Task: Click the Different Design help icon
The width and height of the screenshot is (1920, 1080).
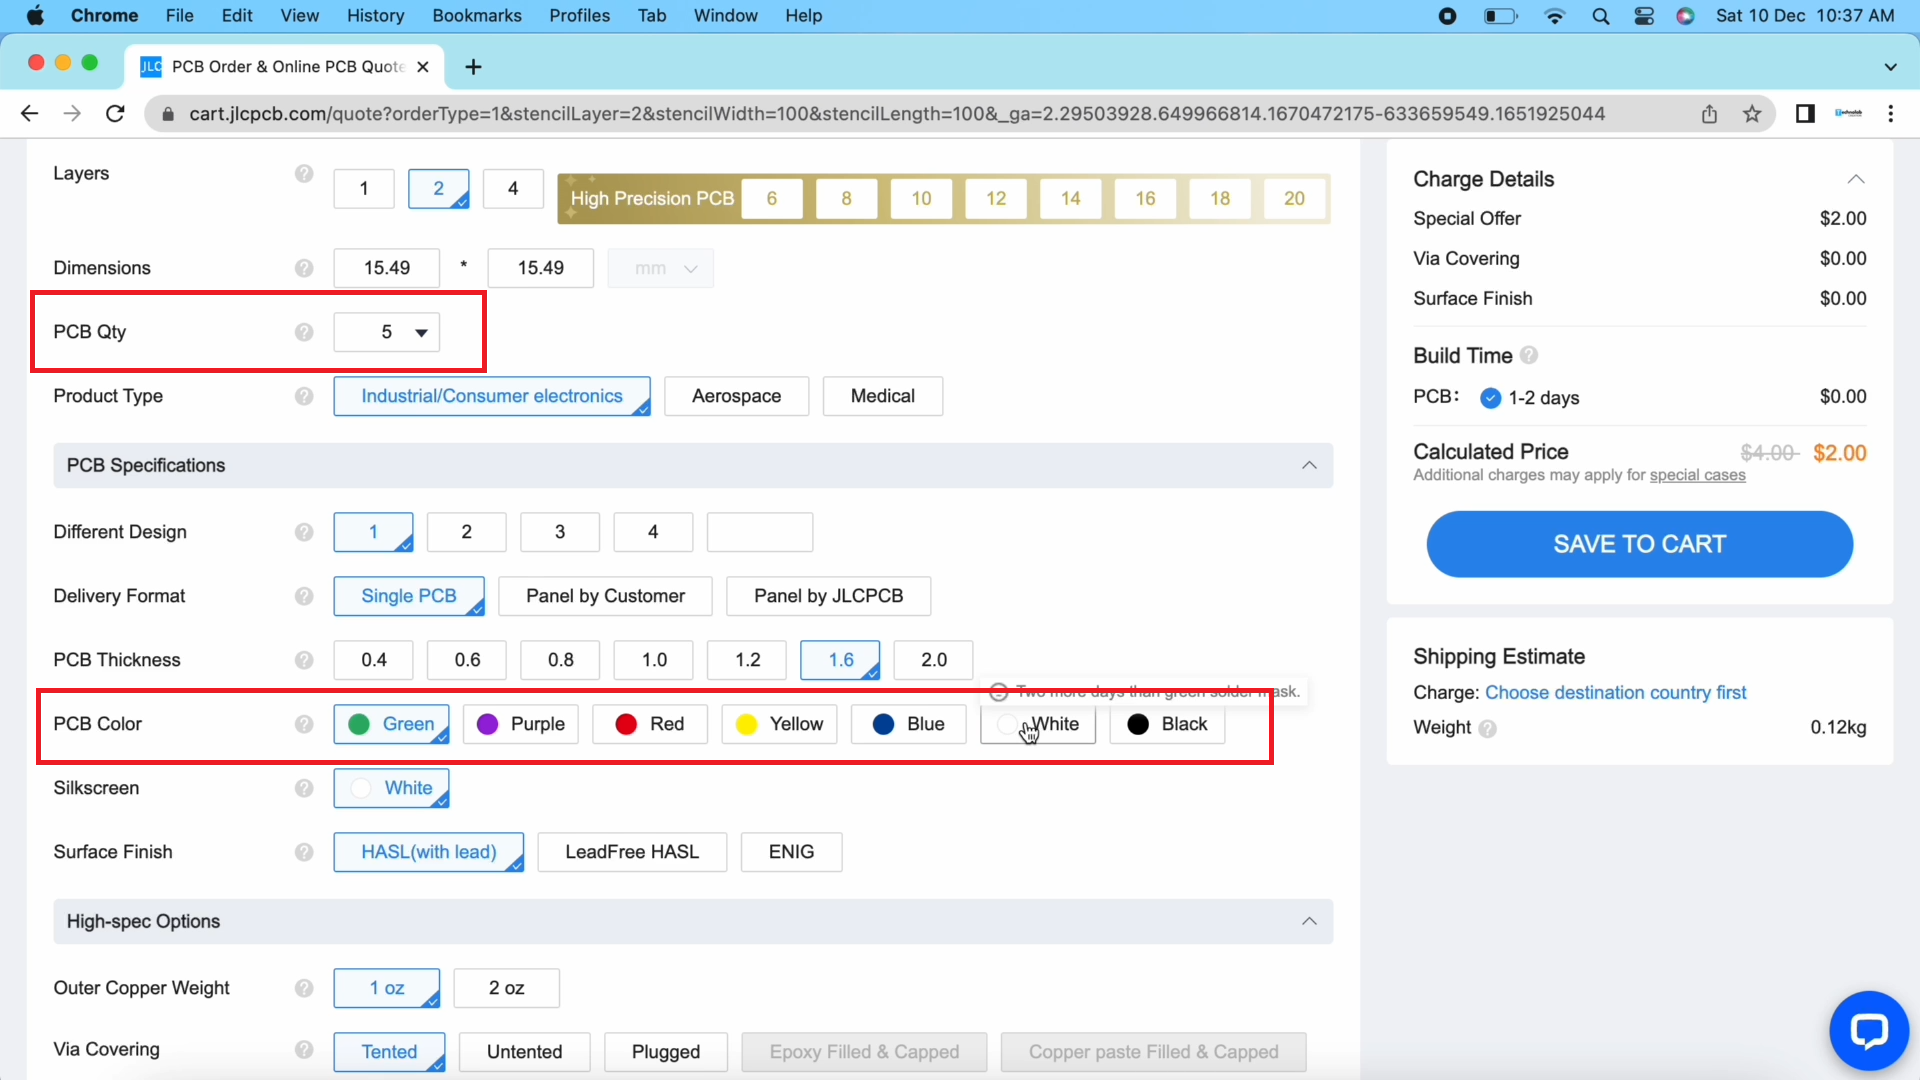Action: click(304, 532)
